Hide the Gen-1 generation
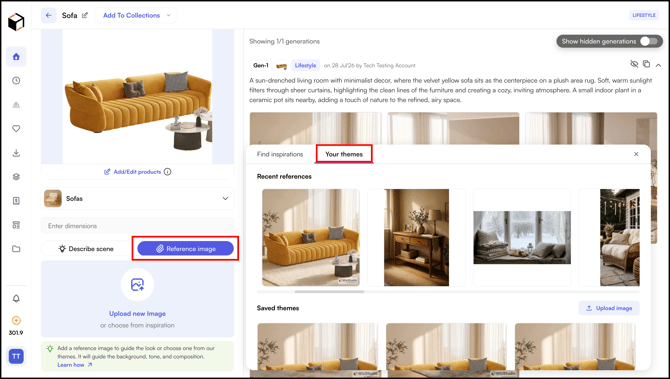 634,64
